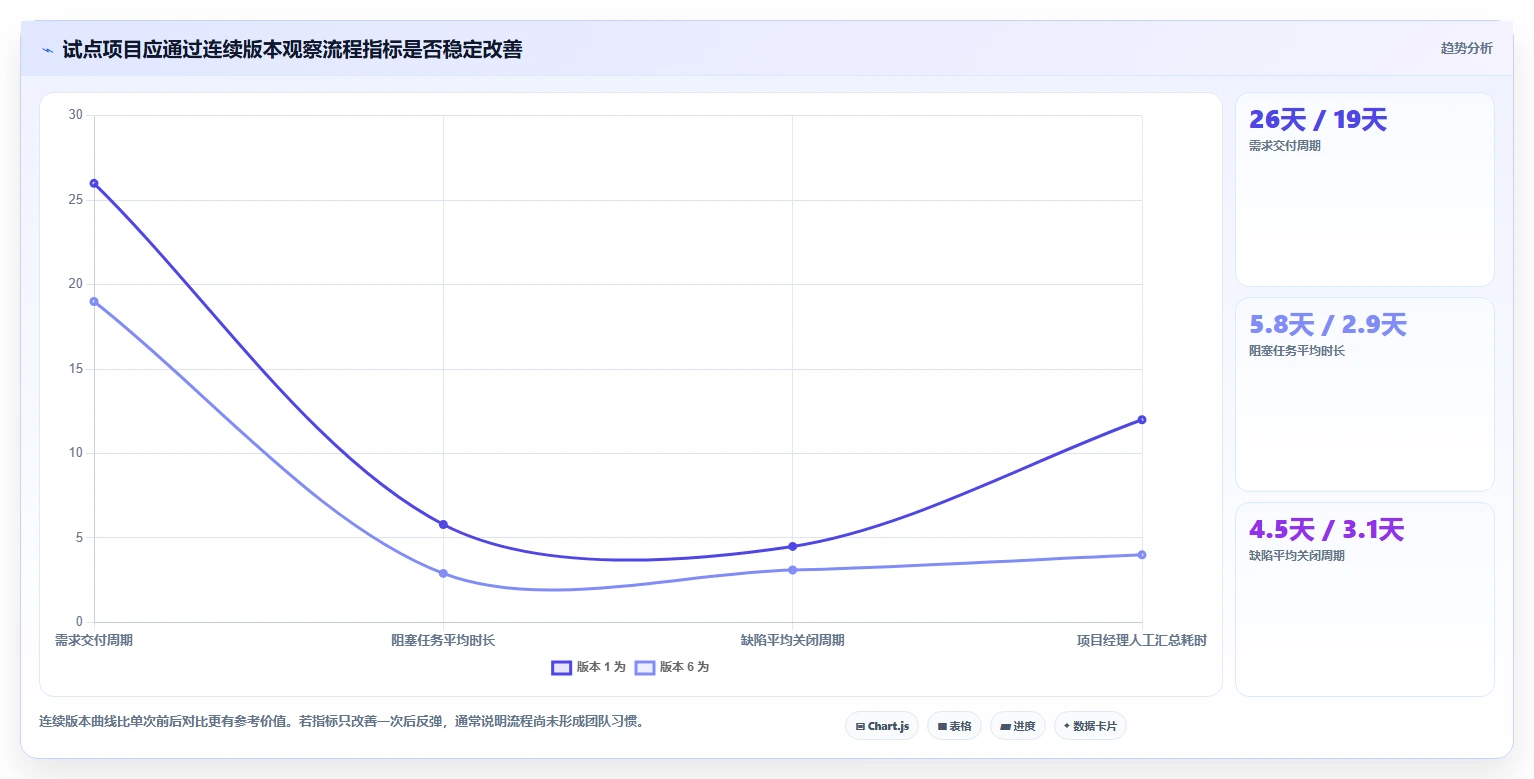
Task: Click the y-axis tick label 25
Action: tap(76, 200)
